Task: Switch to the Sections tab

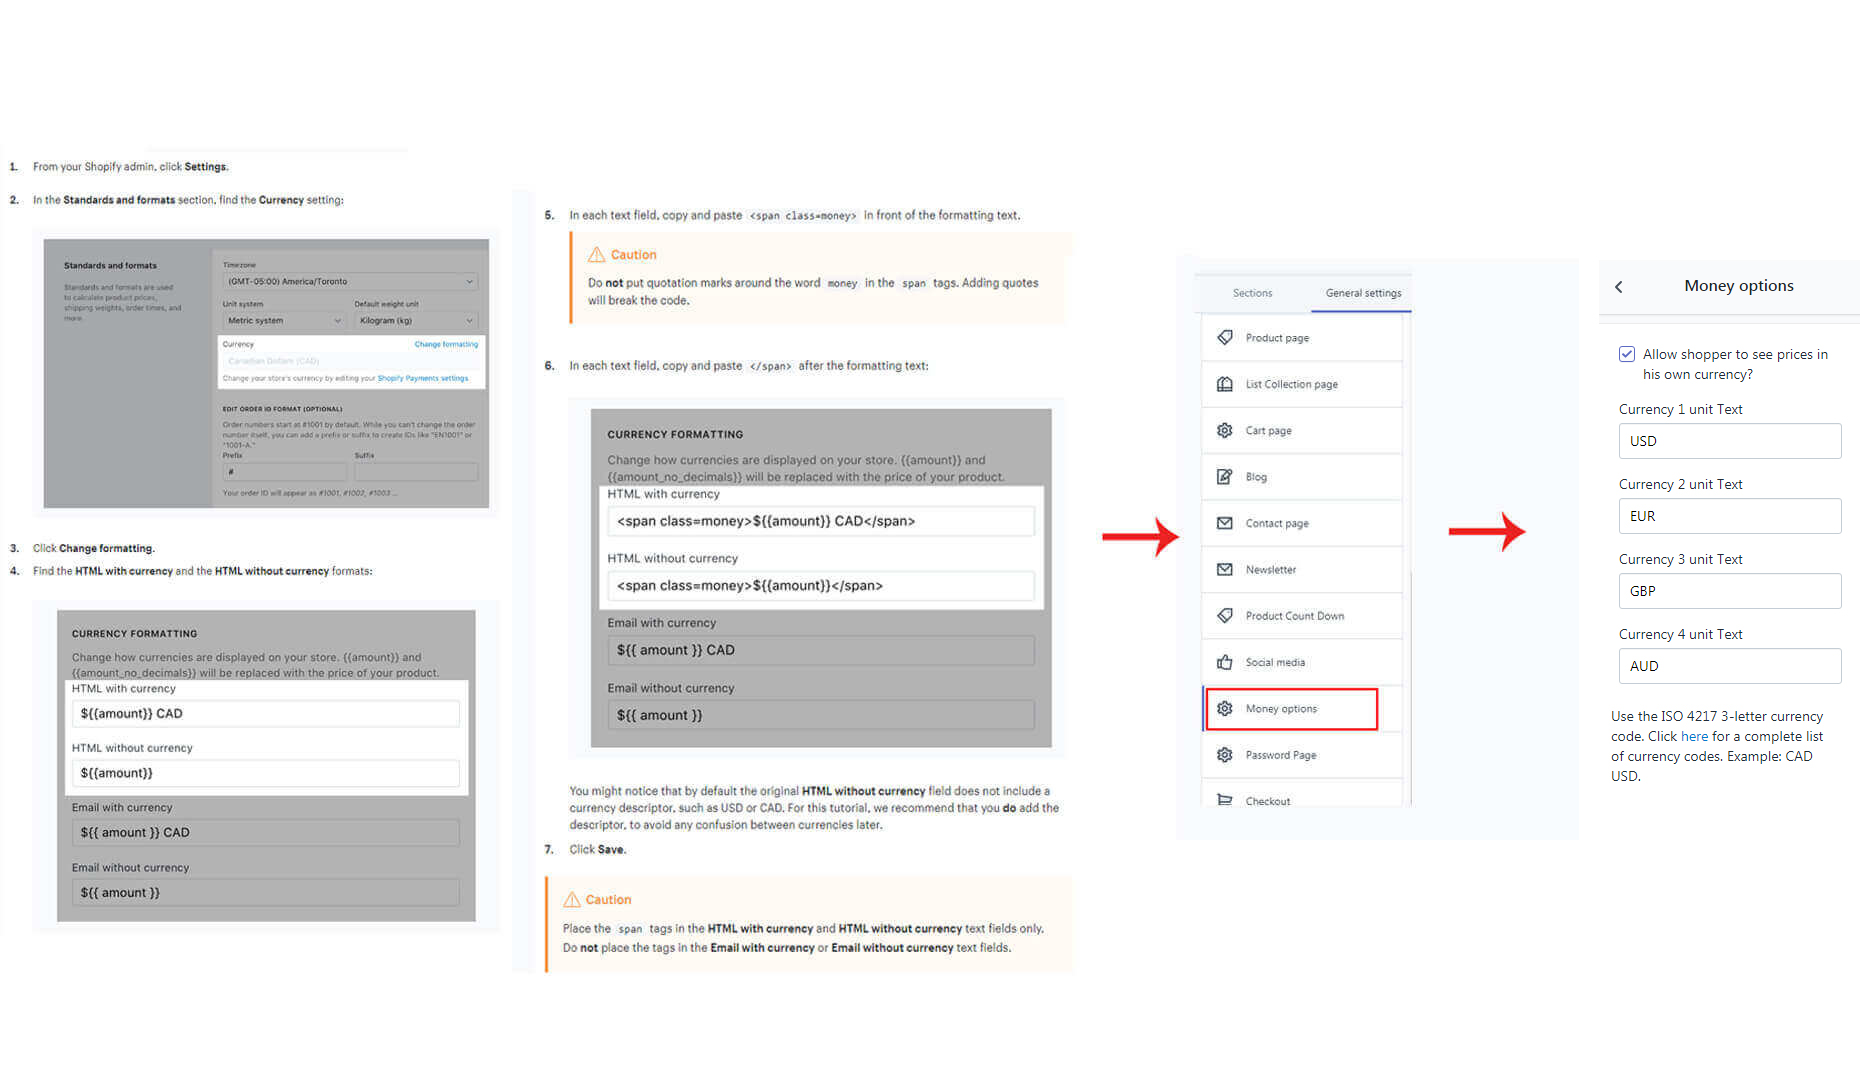Action: (x=1252, y=293)
